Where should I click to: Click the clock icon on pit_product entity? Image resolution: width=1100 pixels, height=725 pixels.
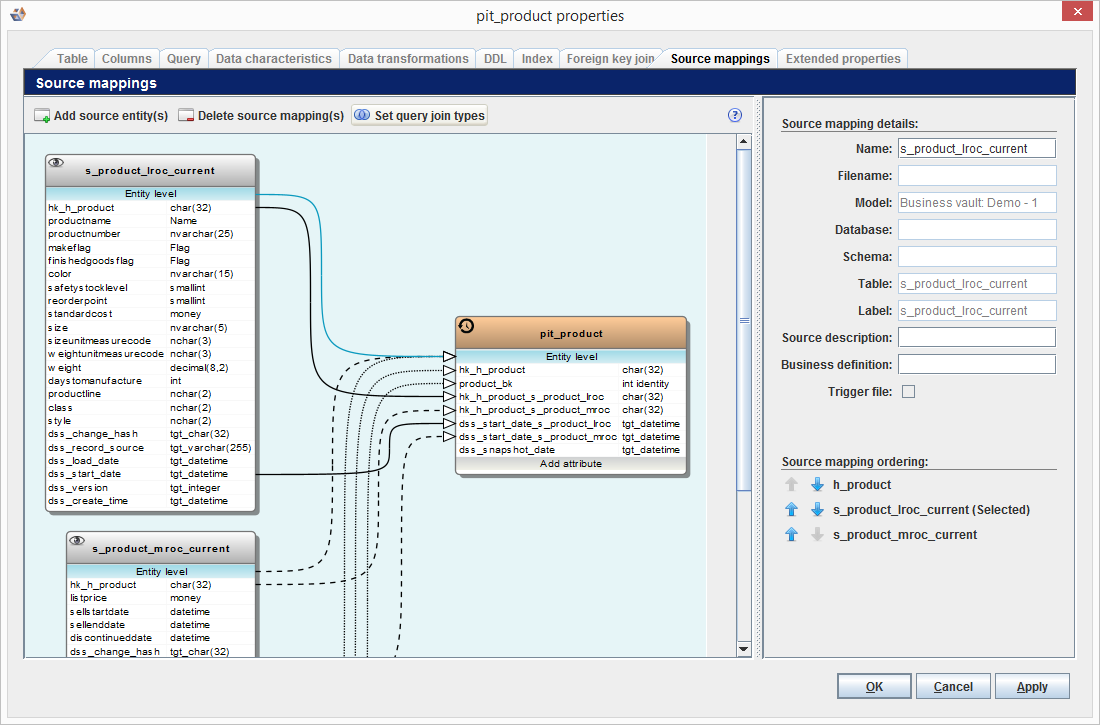coord(465,326)
